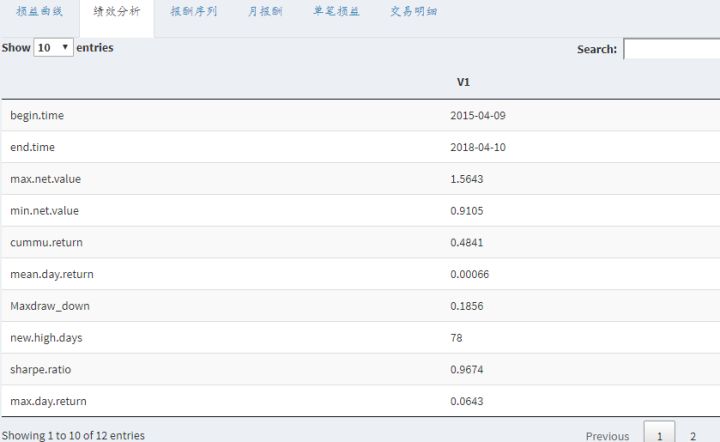Click the sharpe.ratio row label
Viewport: 720px width, 442px height.
[x=40, y=369]
